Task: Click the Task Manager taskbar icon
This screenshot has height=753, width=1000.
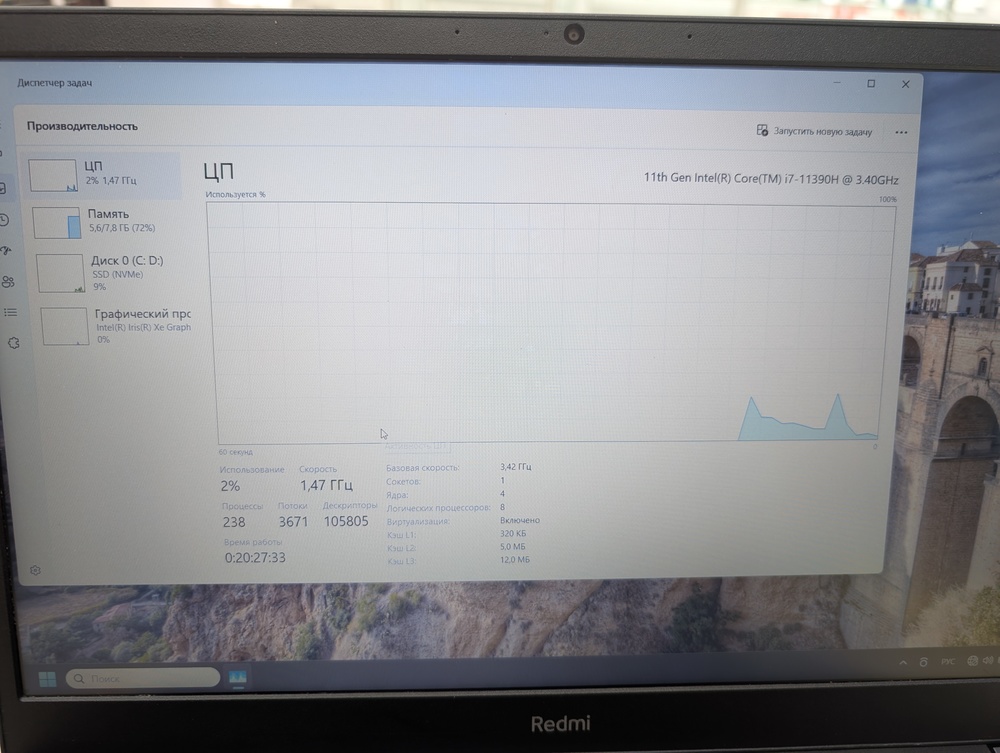Action: [x=238, y=678]
